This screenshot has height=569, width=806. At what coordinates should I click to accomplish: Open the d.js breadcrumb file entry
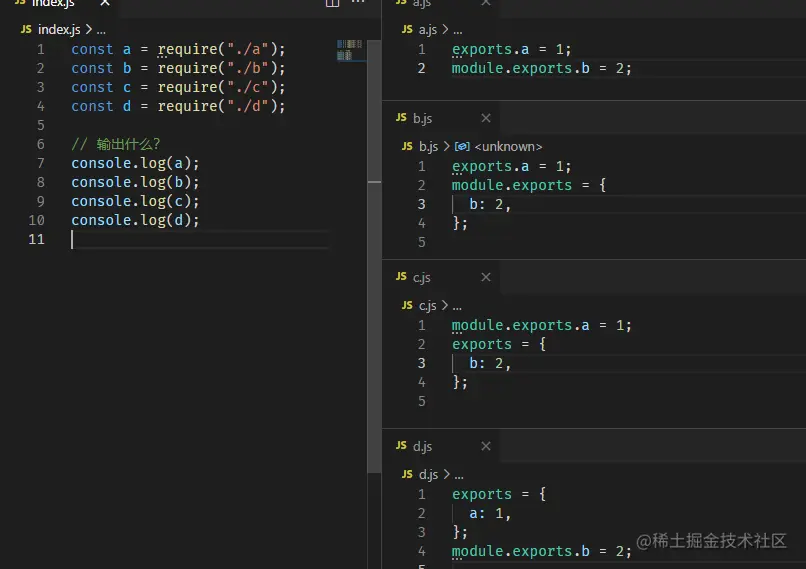(x=429, y=474)
